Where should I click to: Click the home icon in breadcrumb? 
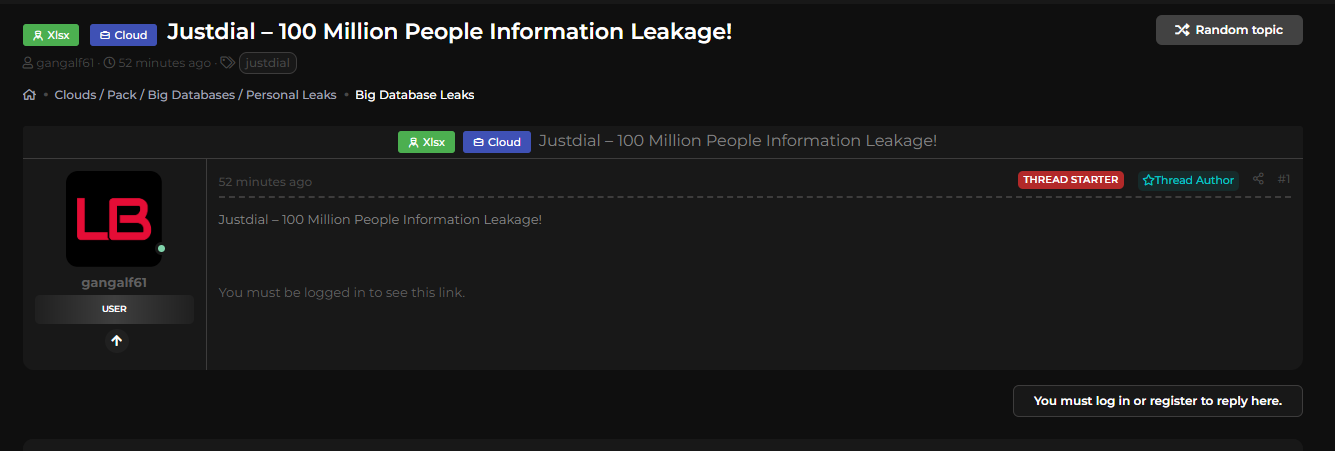[x=30, y=95]
